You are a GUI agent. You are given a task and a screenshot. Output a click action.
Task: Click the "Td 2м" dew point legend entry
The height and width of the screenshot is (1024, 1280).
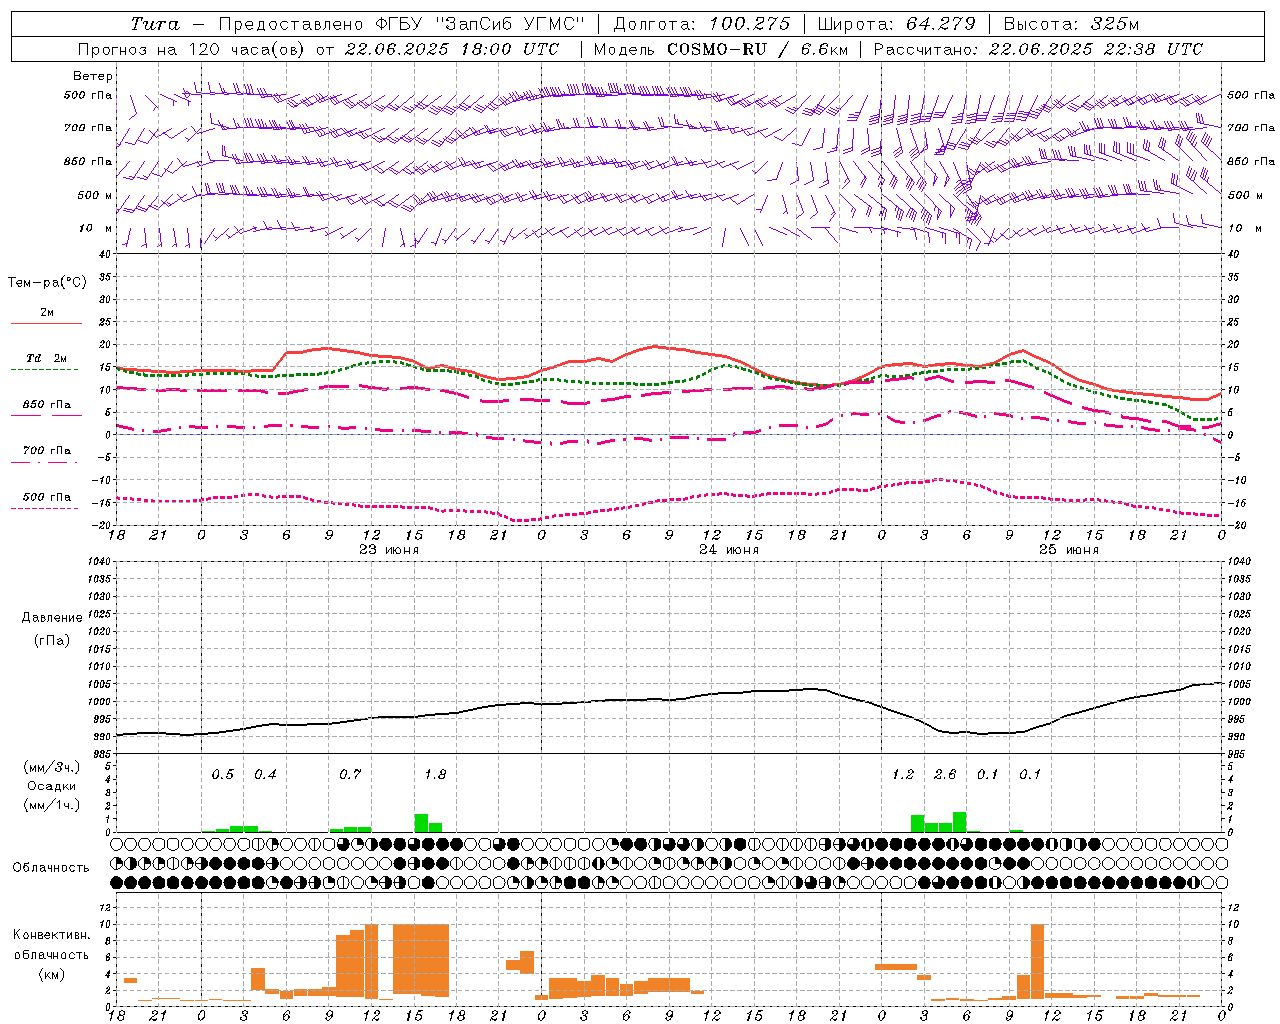46,358
